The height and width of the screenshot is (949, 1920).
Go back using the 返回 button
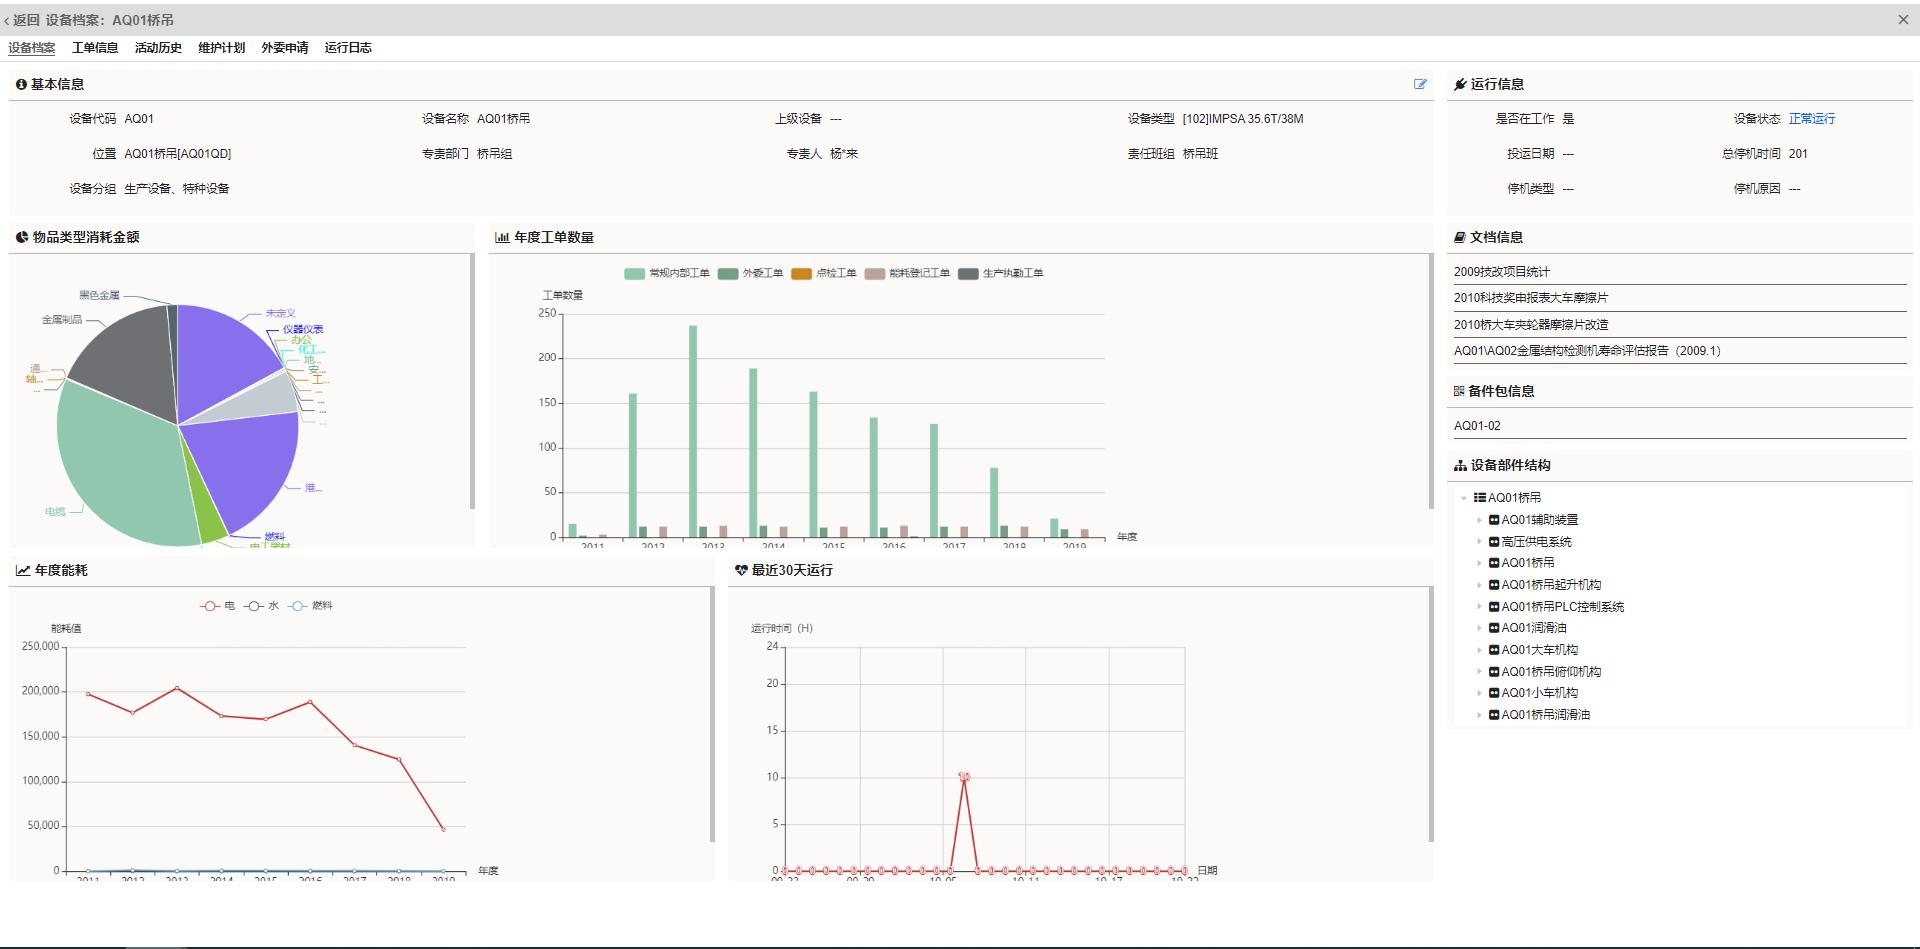coord(22,20)
